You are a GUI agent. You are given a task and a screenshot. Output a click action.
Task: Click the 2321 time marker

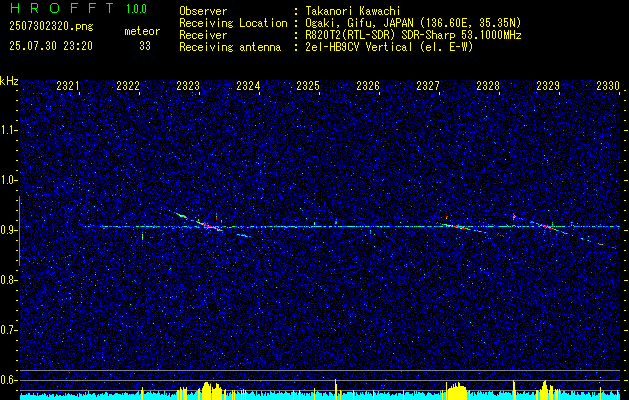[x=68, y=86]
